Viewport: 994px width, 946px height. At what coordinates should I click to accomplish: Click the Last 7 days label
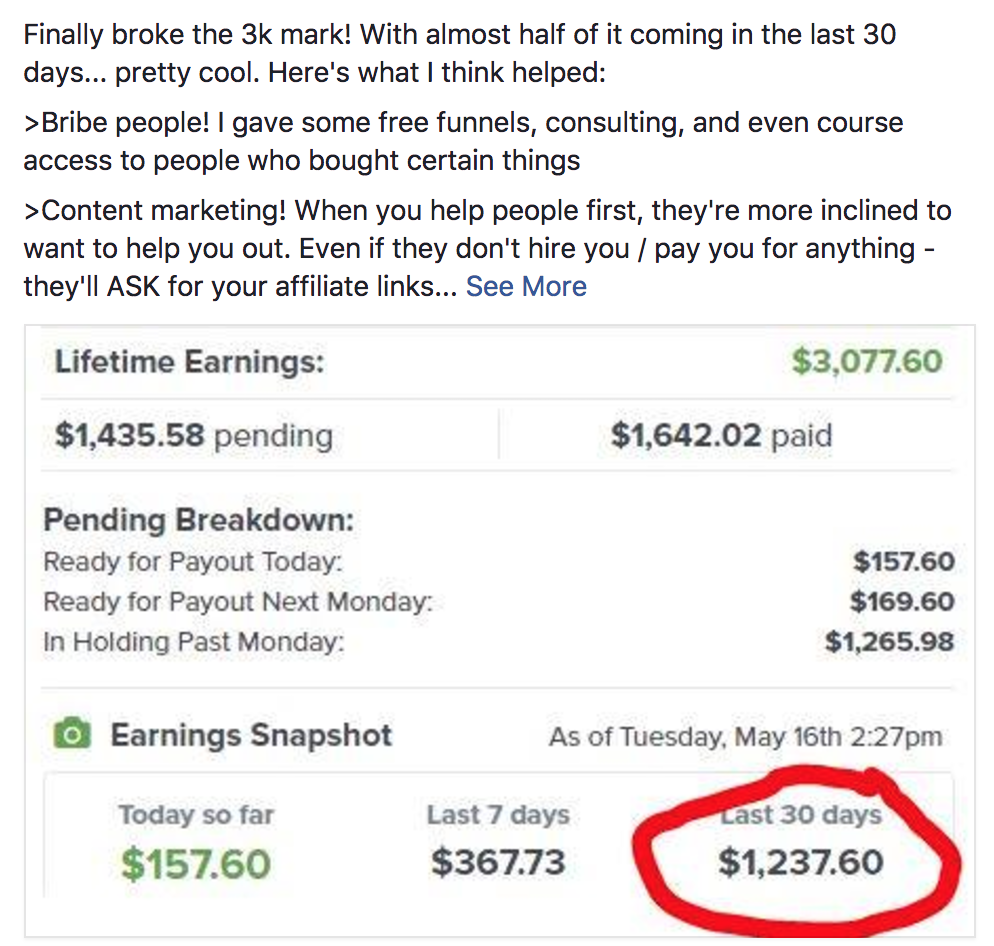pos(498,815)
